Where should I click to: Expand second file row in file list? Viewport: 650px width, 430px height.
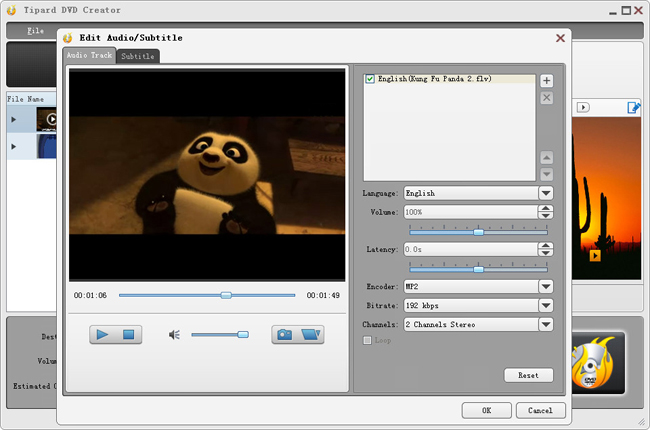(14, 146)
